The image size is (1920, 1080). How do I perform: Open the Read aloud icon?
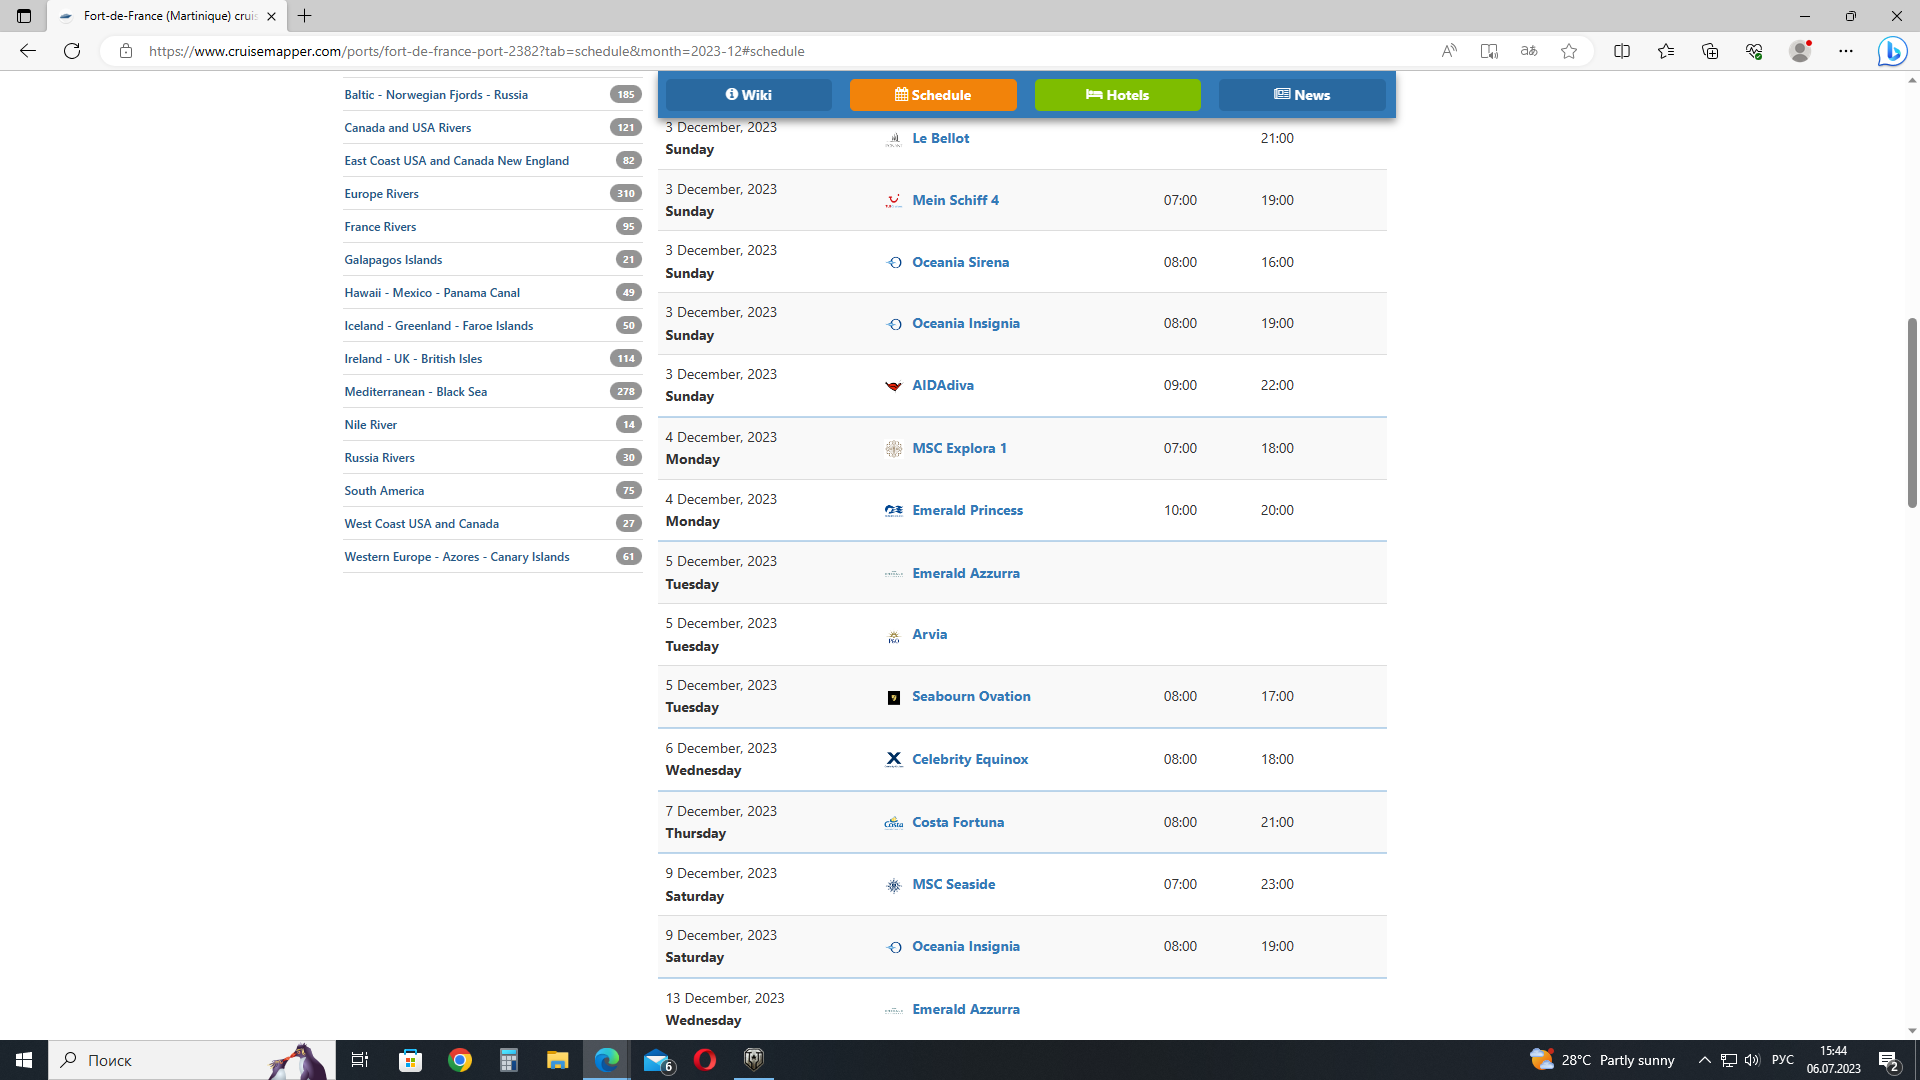pyautogui.click(x=1449, y=51)
